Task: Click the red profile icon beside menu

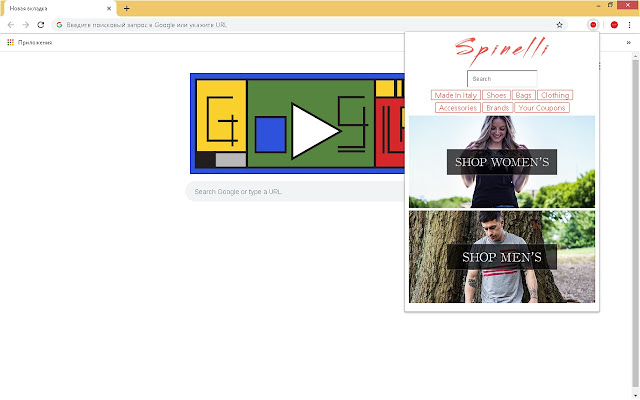Action: pyautogui.click(x=614, y=25)
